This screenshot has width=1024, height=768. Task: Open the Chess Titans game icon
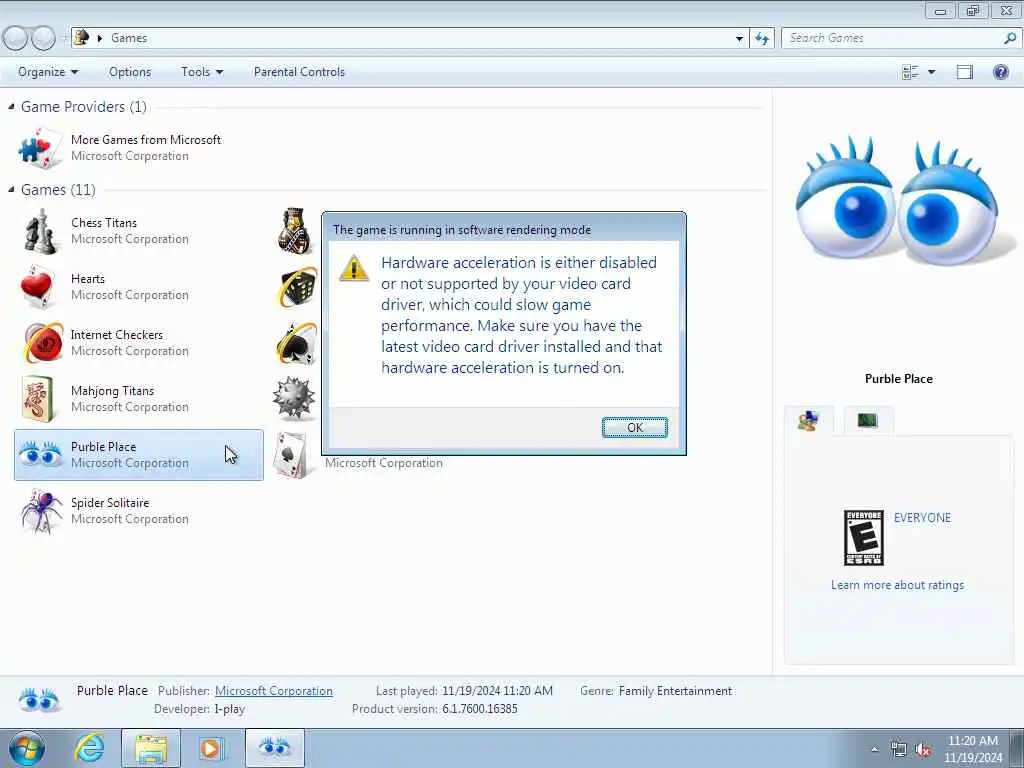pos(40,231)
